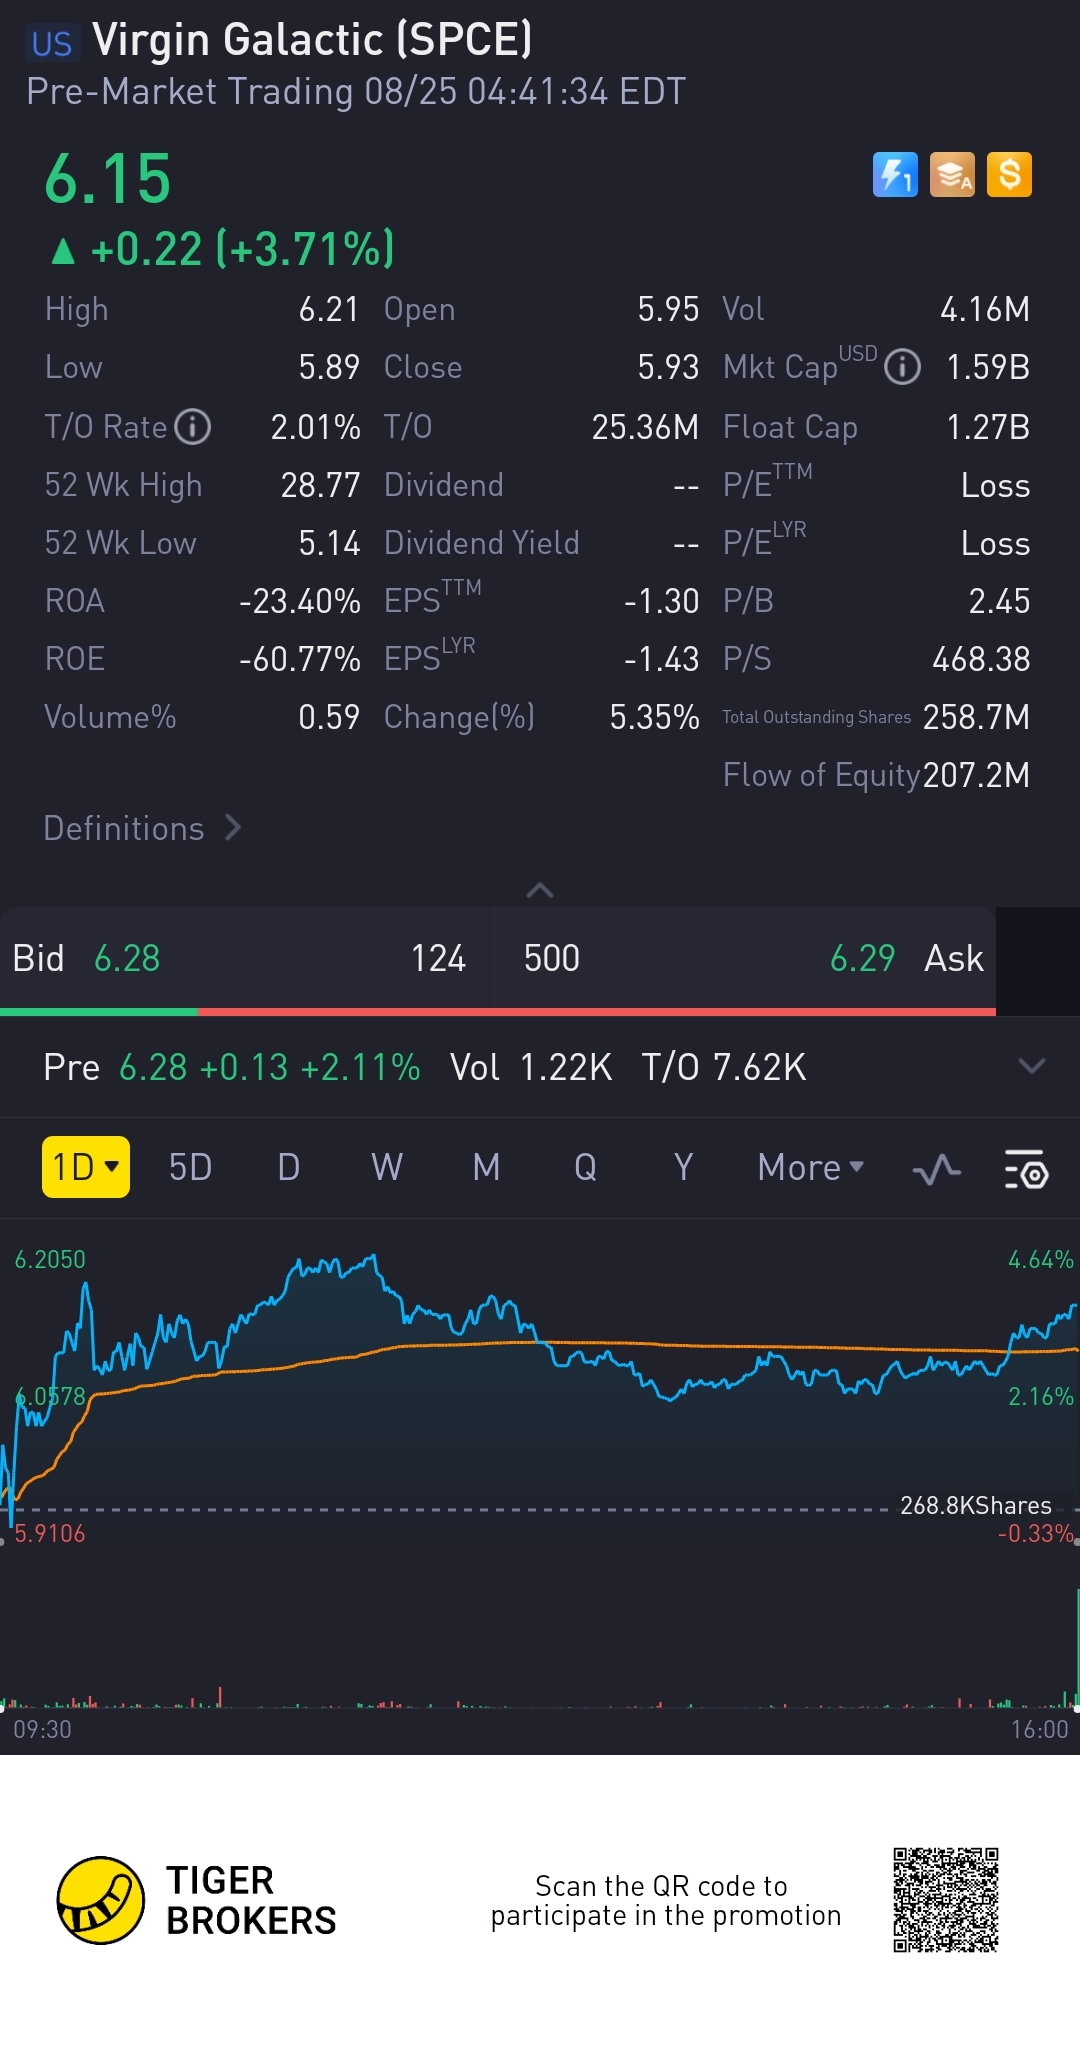Tap the ROE value -60.77%
1080x2046 pixels.
pyautogui.click(x=299, y=659)
